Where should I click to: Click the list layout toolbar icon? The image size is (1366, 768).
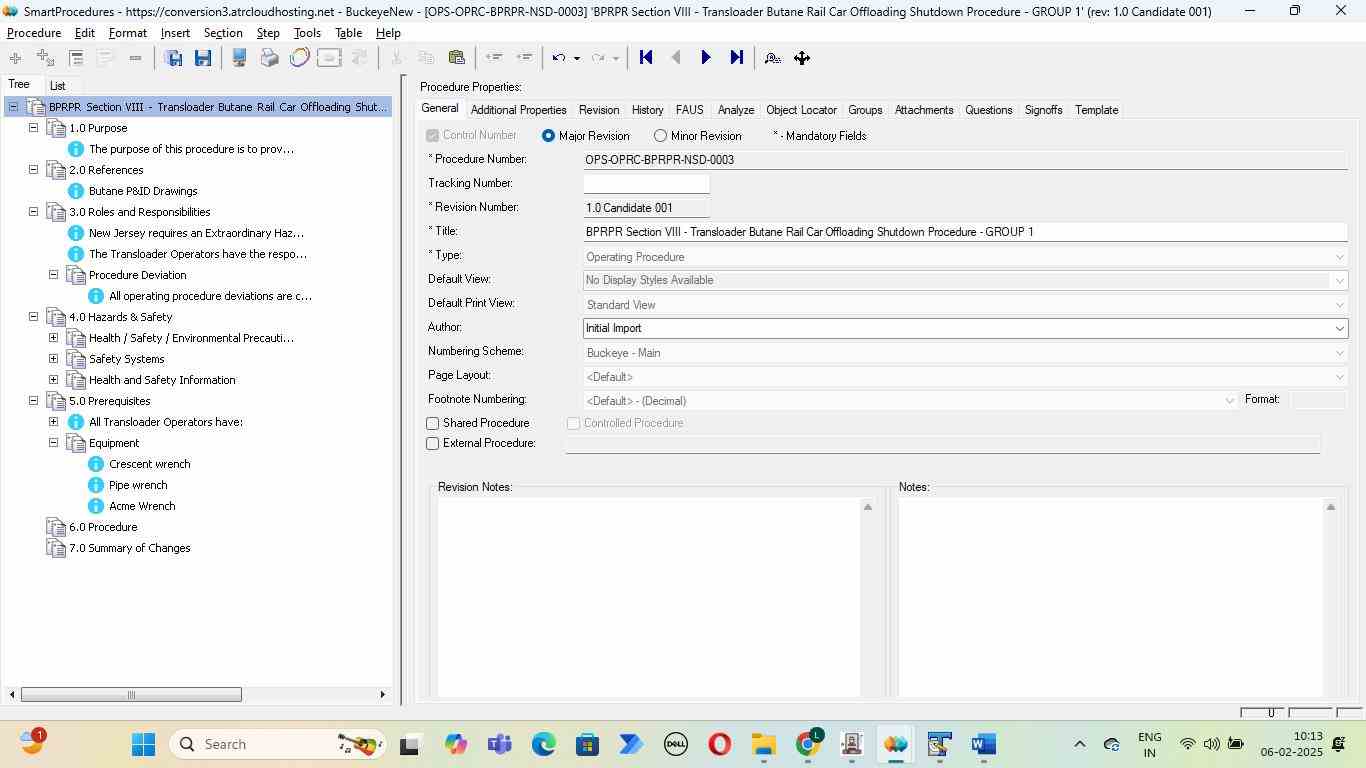pyautogui.click(x=76, y=58)
